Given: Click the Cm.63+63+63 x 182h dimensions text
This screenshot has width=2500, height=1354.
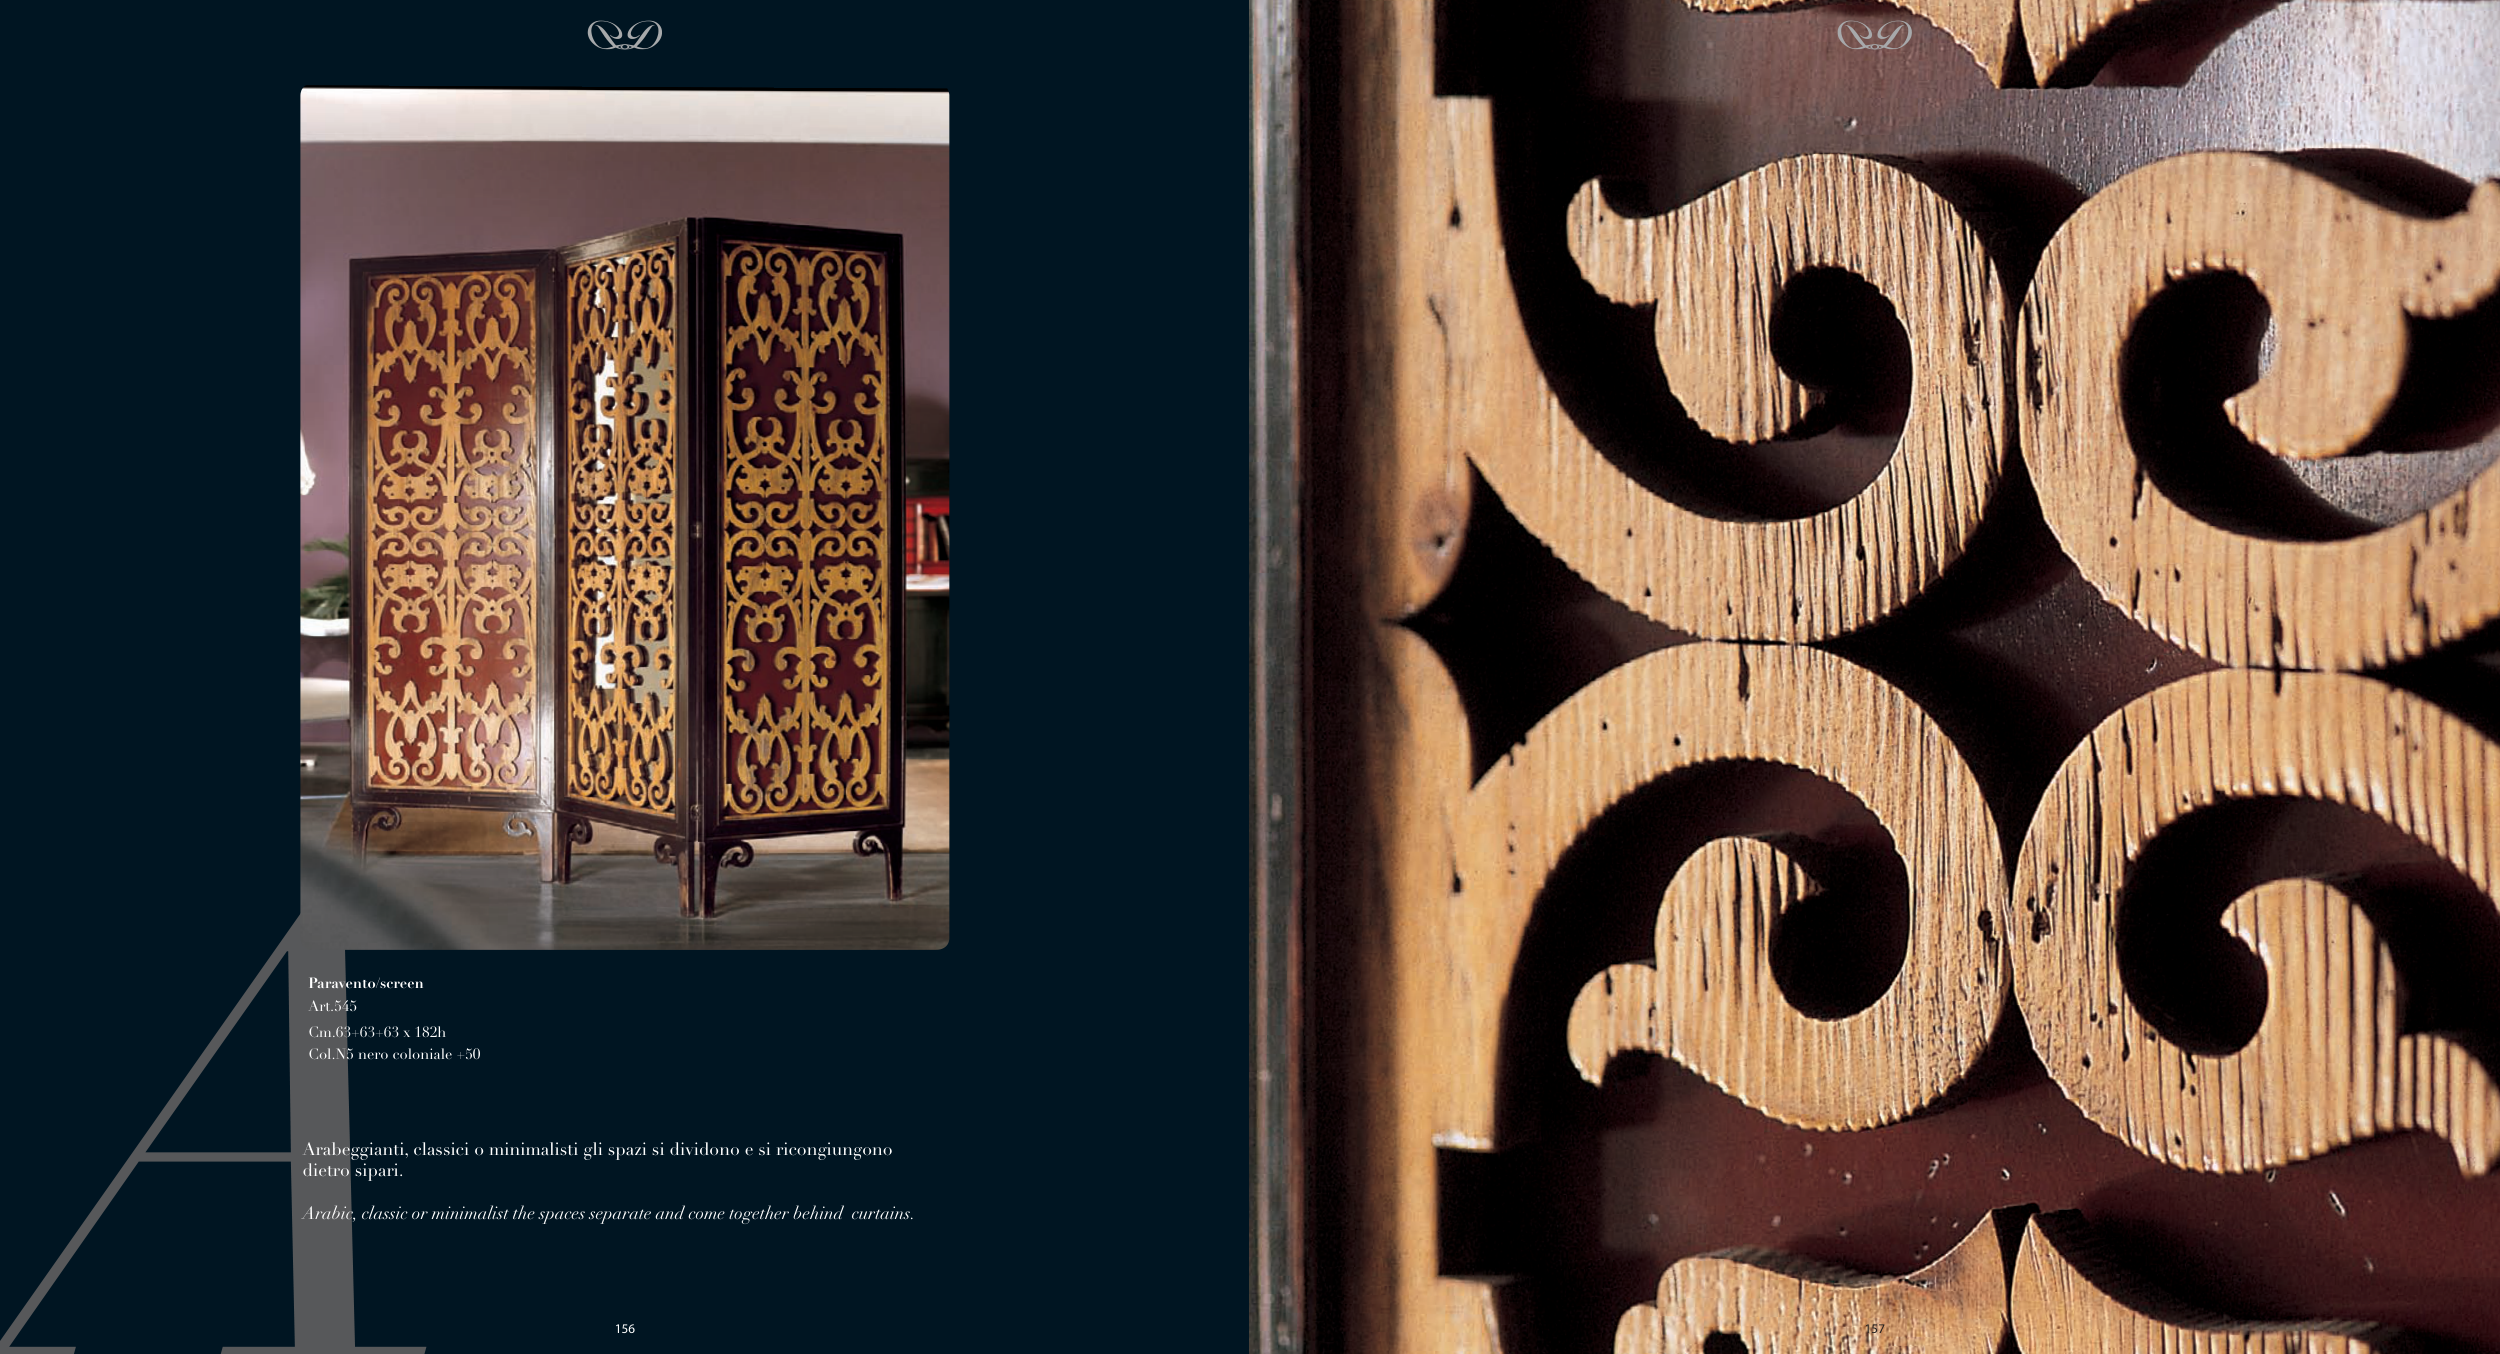Looking at the screenshot, I should 377,1031.
